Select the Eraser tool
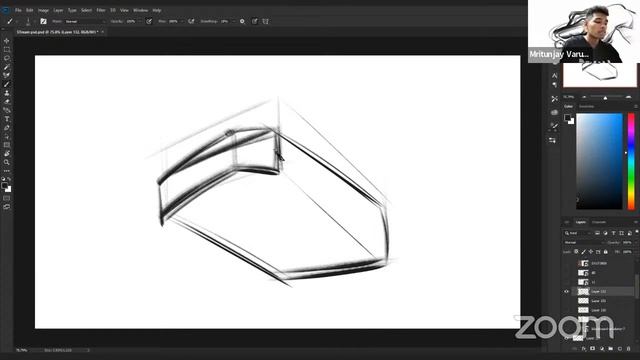 pyautogui.click(x=7, y=102)
